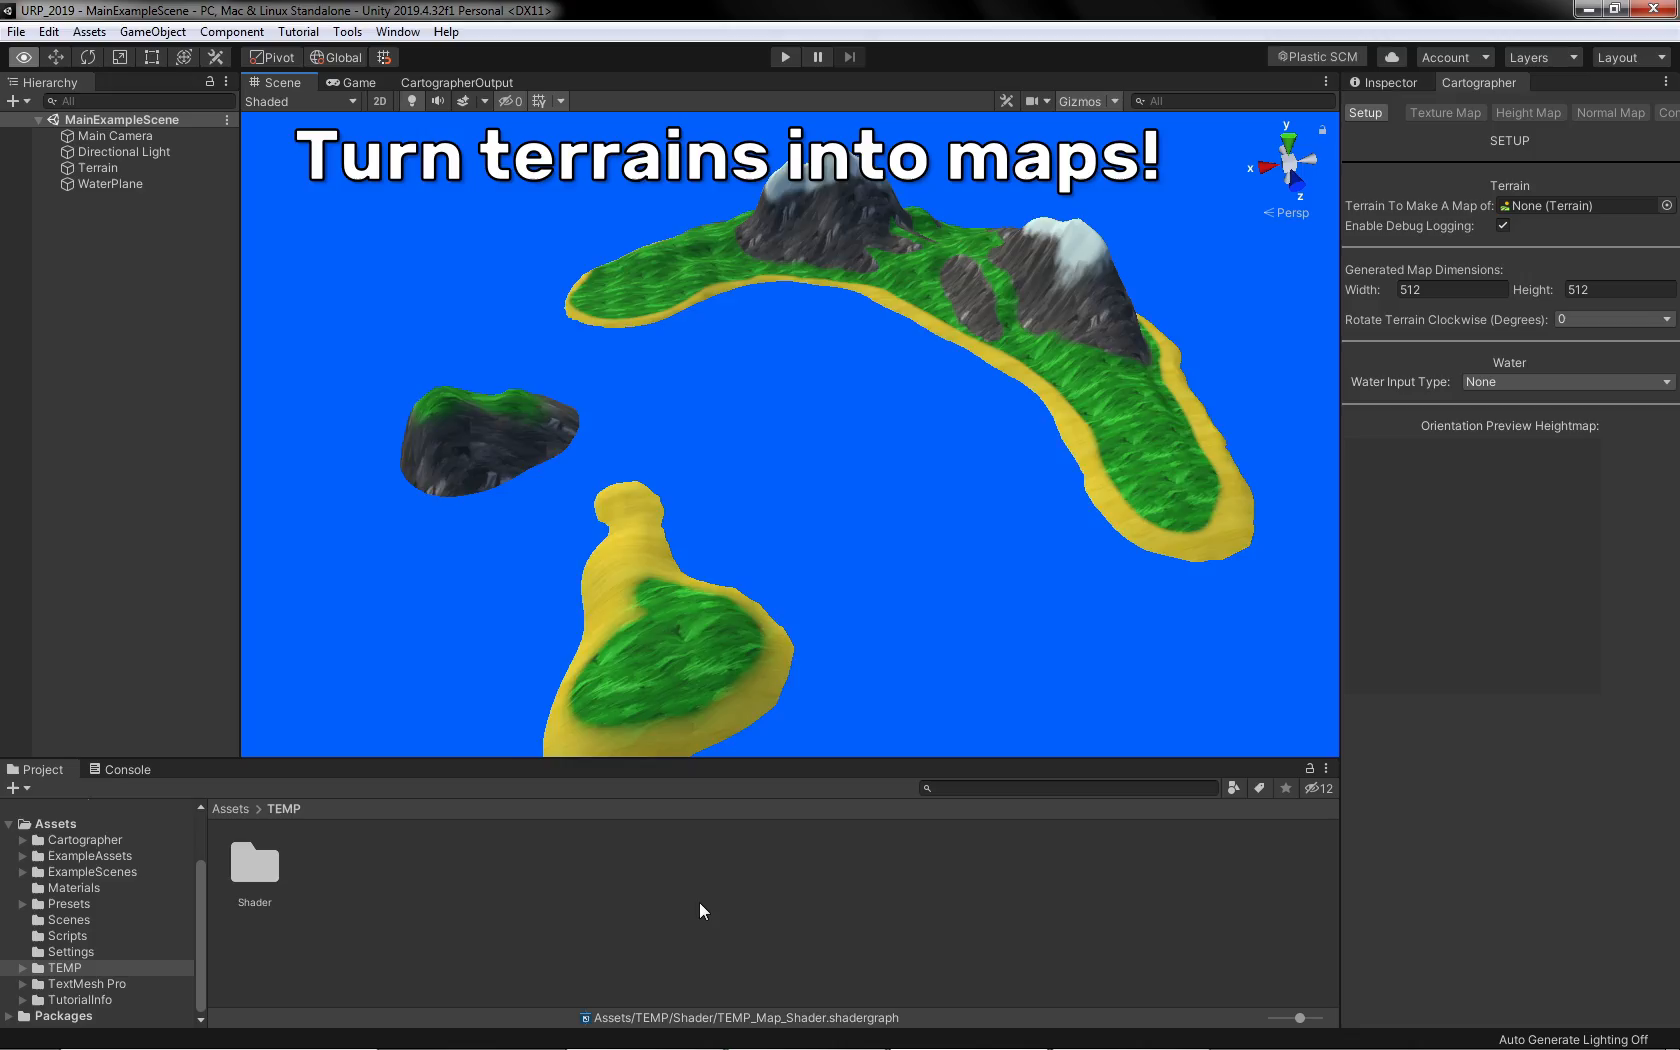Toggle grid snapping icon in main toolbar
This screenshot has height=1050, width=1680.
(384, 57)
